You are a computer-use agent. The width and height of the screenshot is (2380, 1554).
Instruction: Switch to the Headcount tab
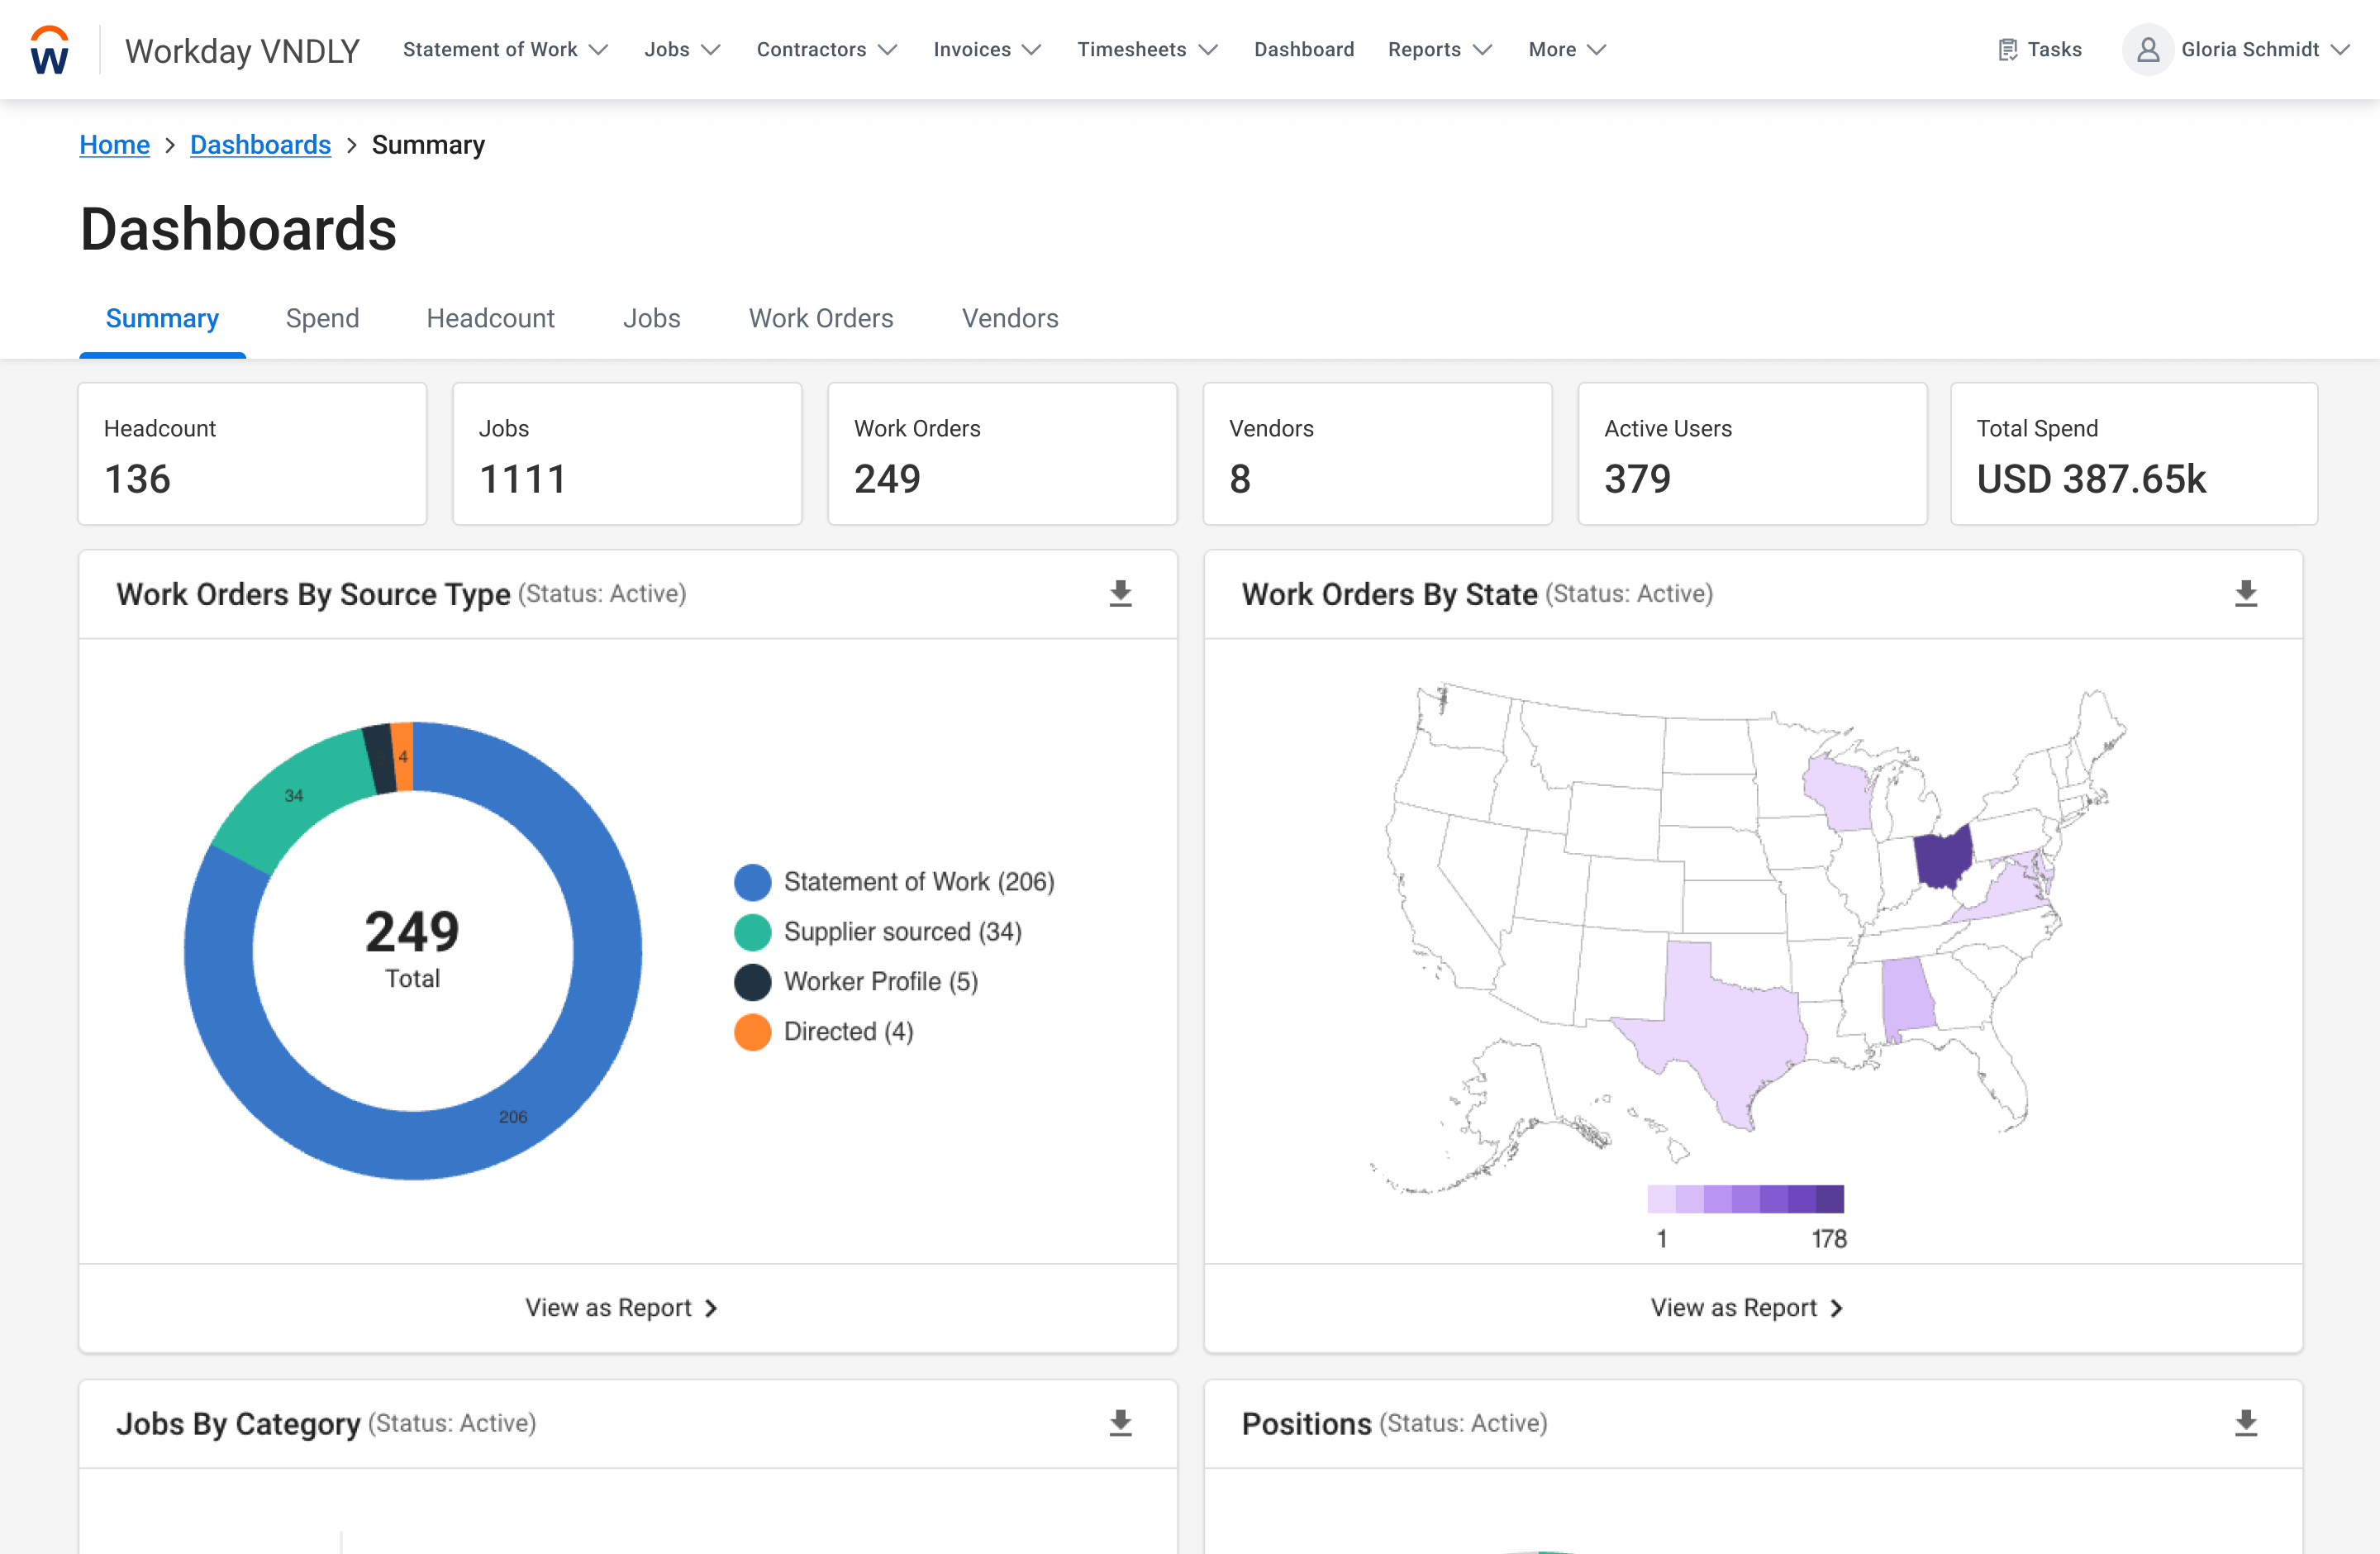point(490,318)
